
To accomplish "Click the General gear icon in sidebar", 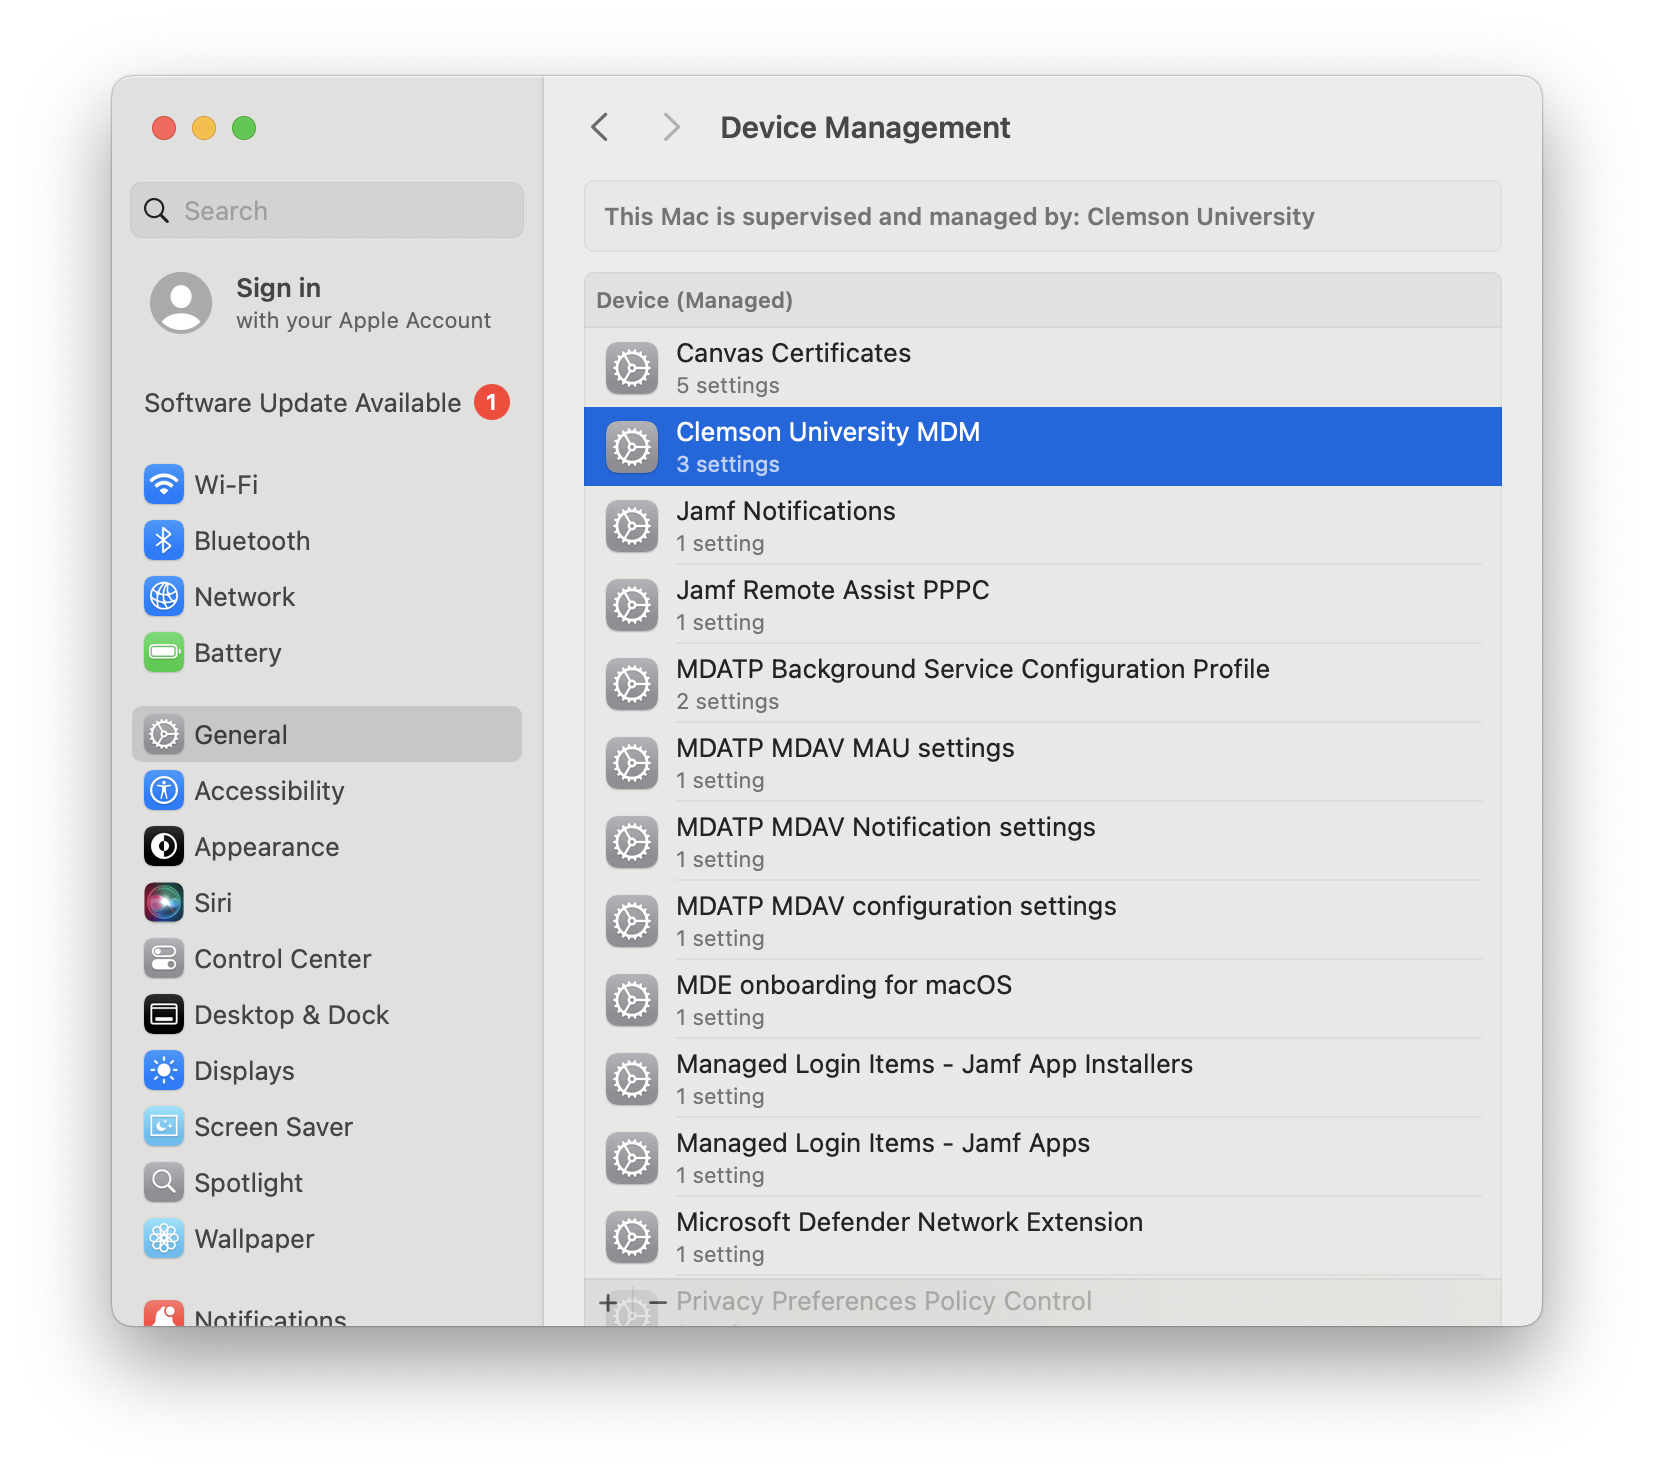I will pos(164,735).
